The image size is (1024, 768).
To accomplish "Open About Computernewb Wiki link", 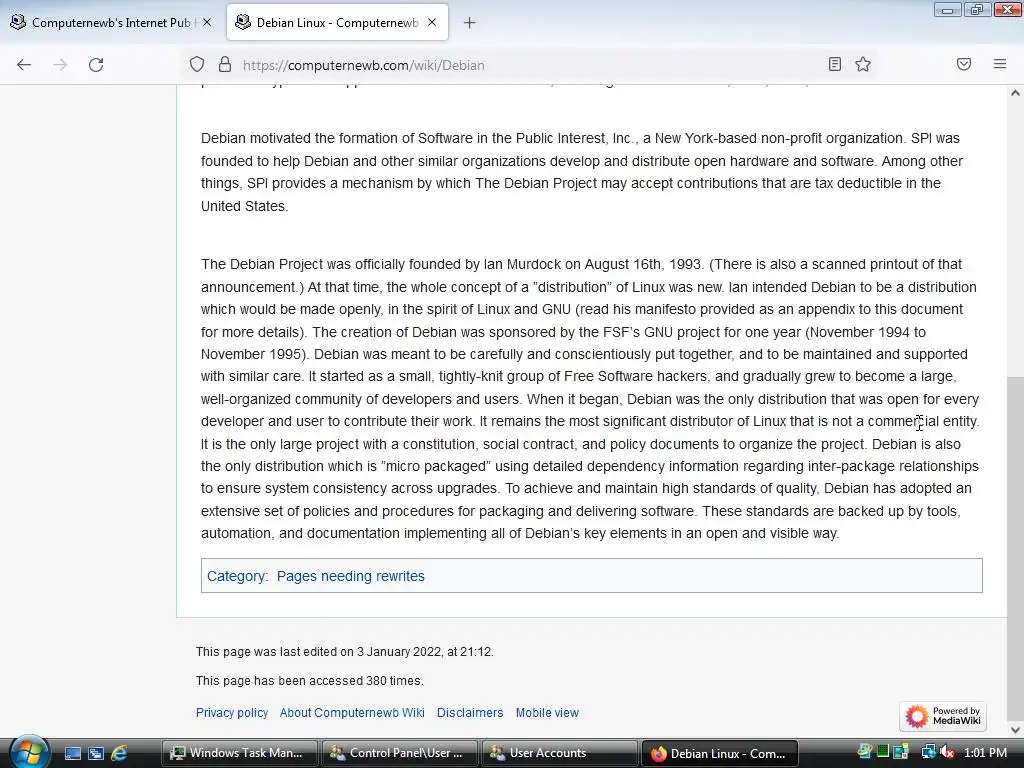I will [x=352, y=712].
